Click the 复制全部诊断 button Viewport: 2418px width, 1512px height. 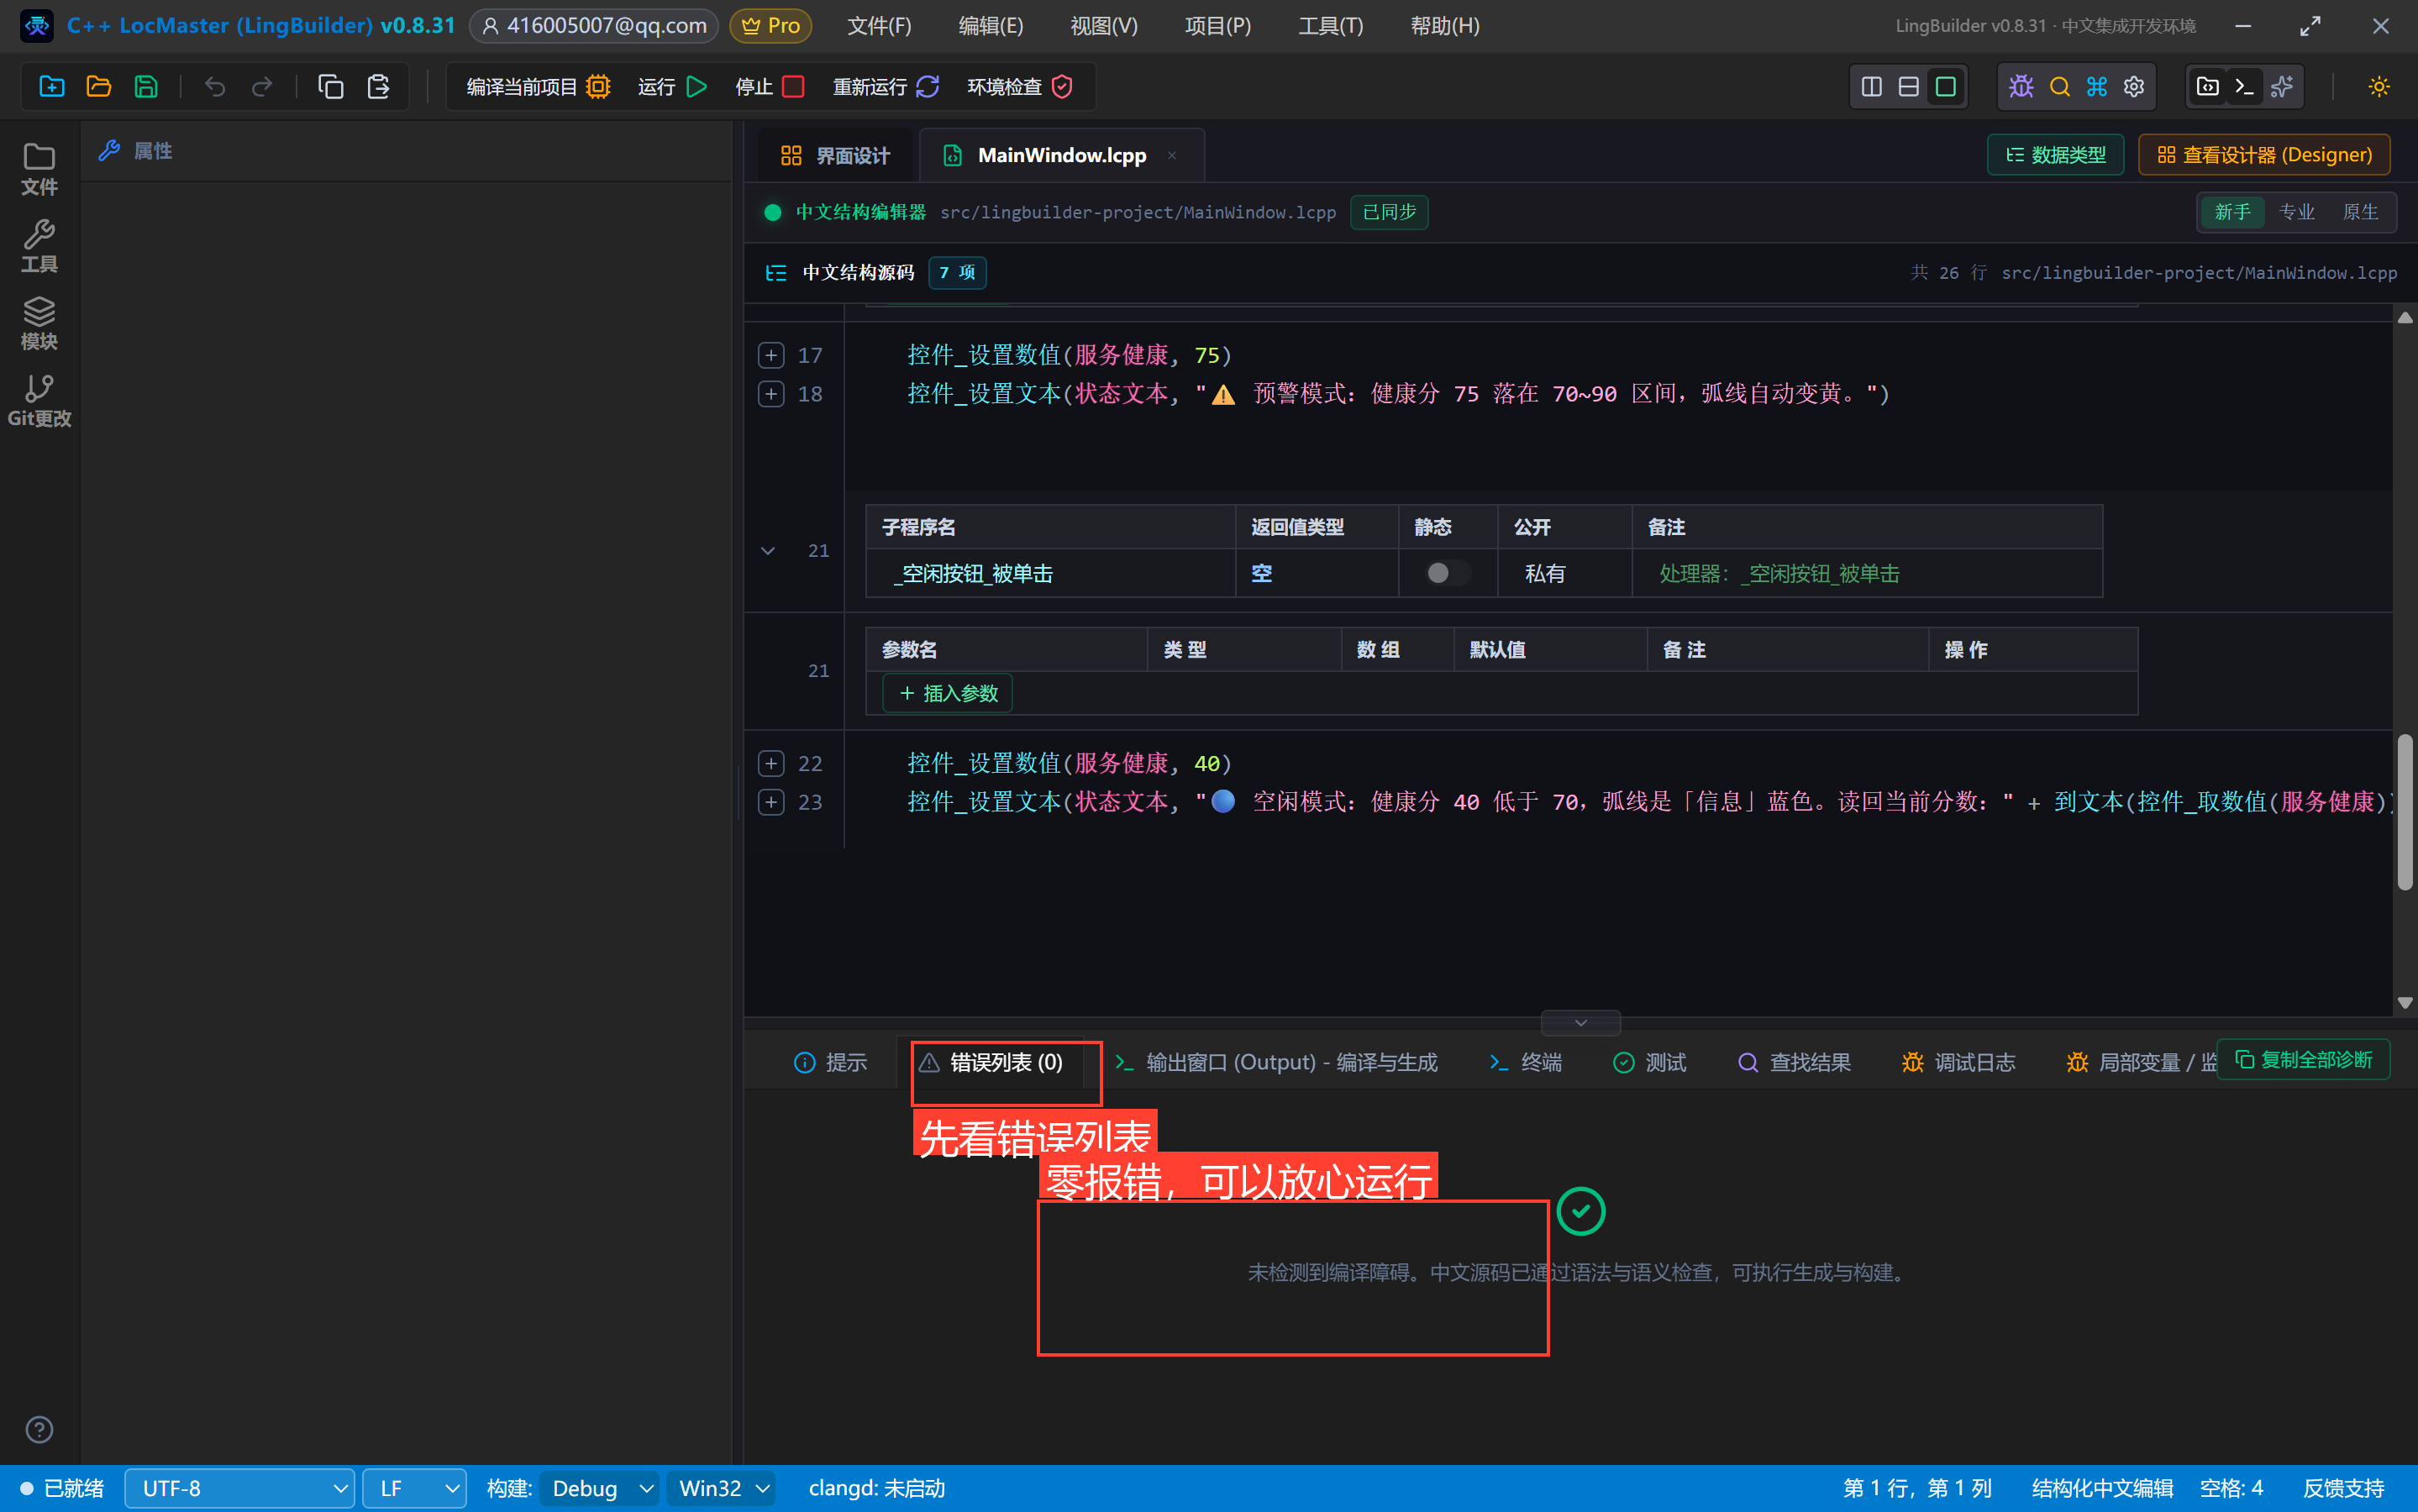click(x=2304, y=1060)
